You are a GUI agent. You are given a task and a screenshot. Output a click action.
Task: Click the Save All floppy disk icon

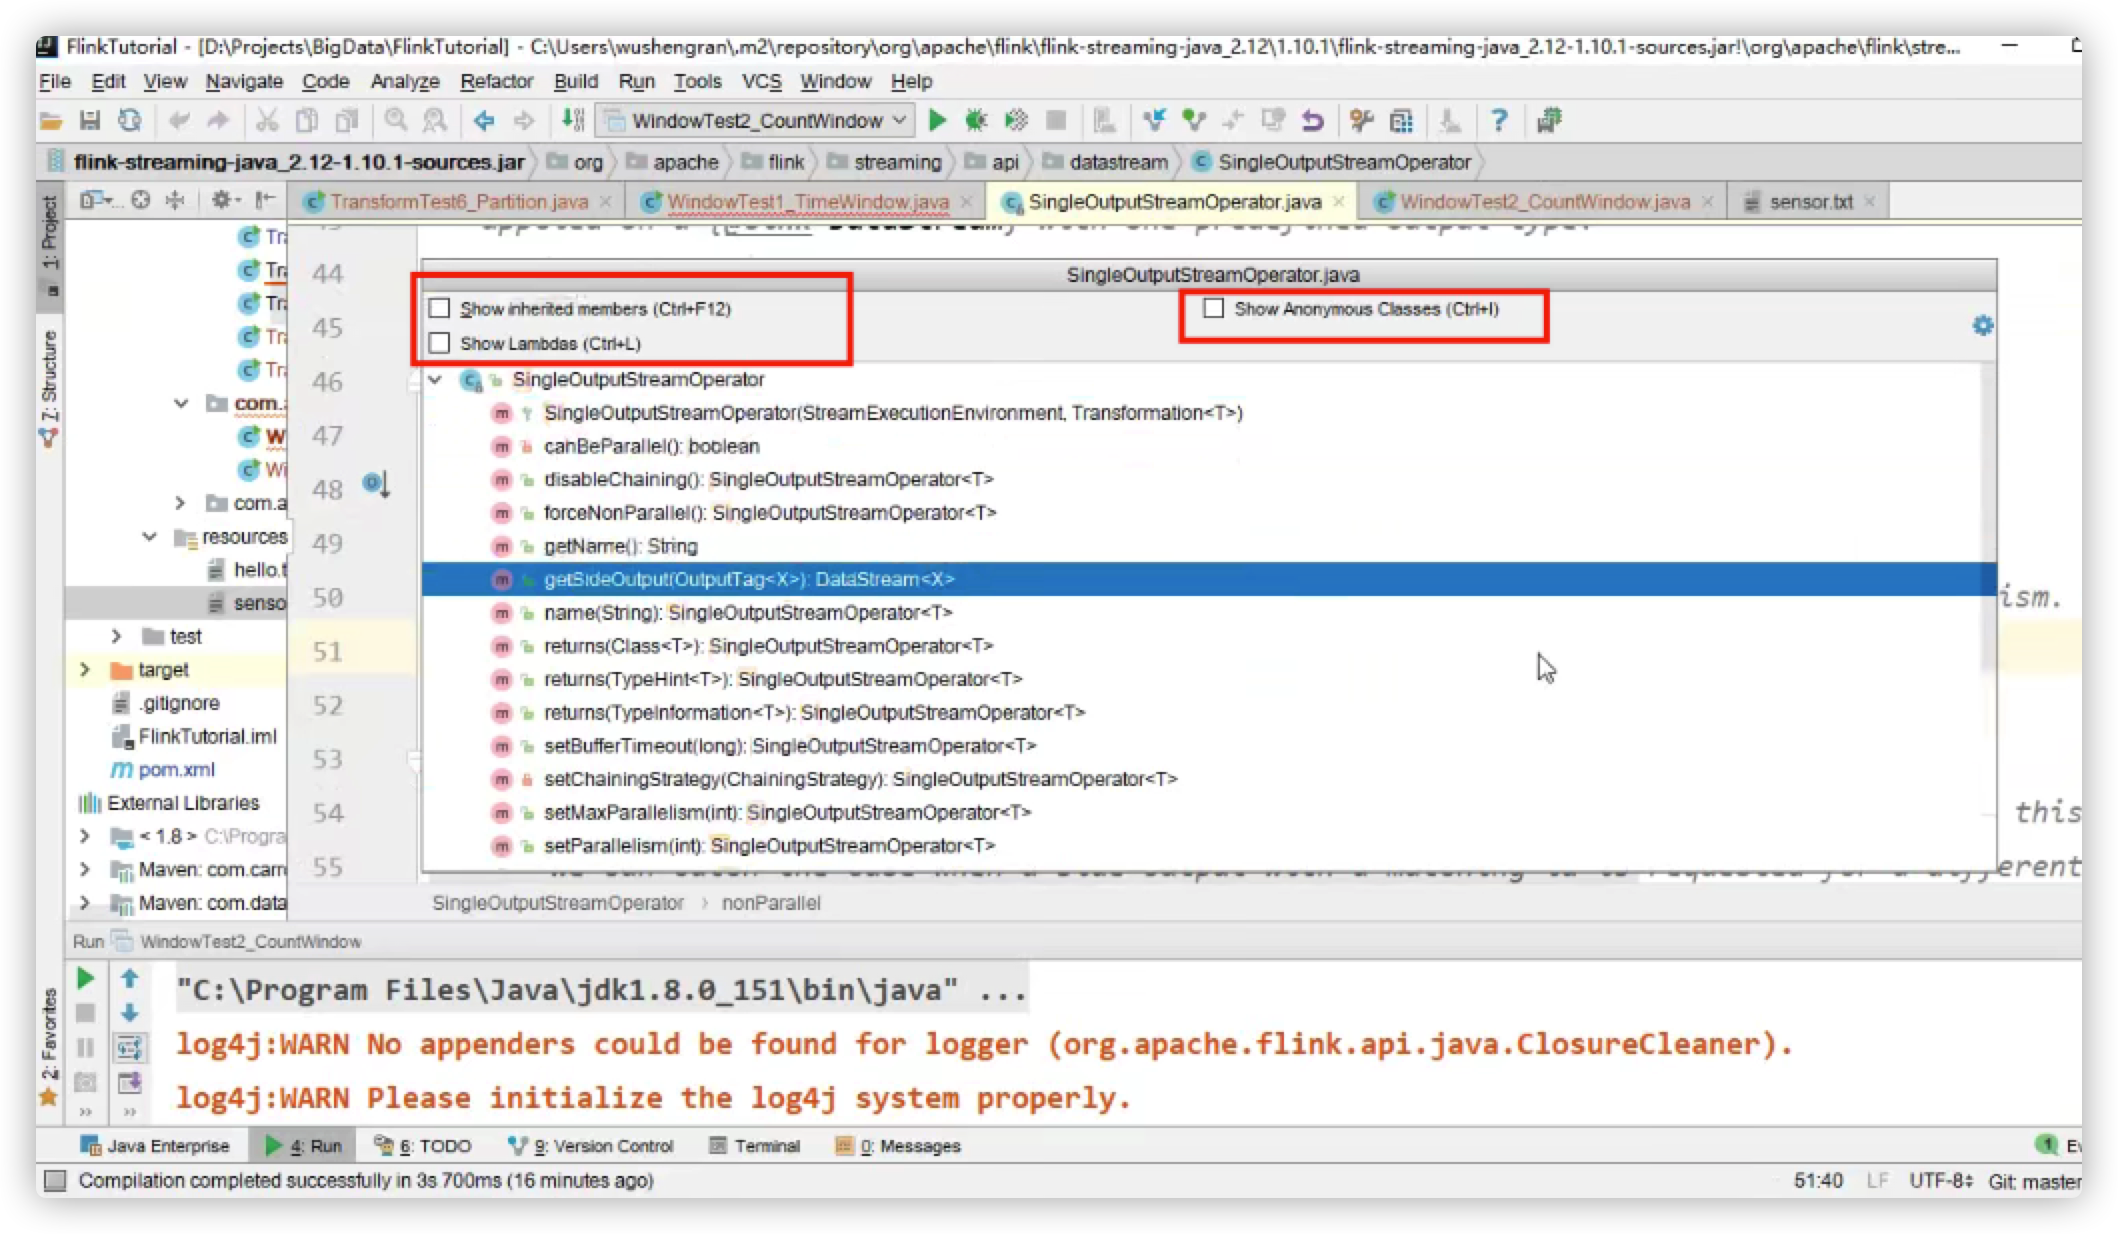coord(90,121)
